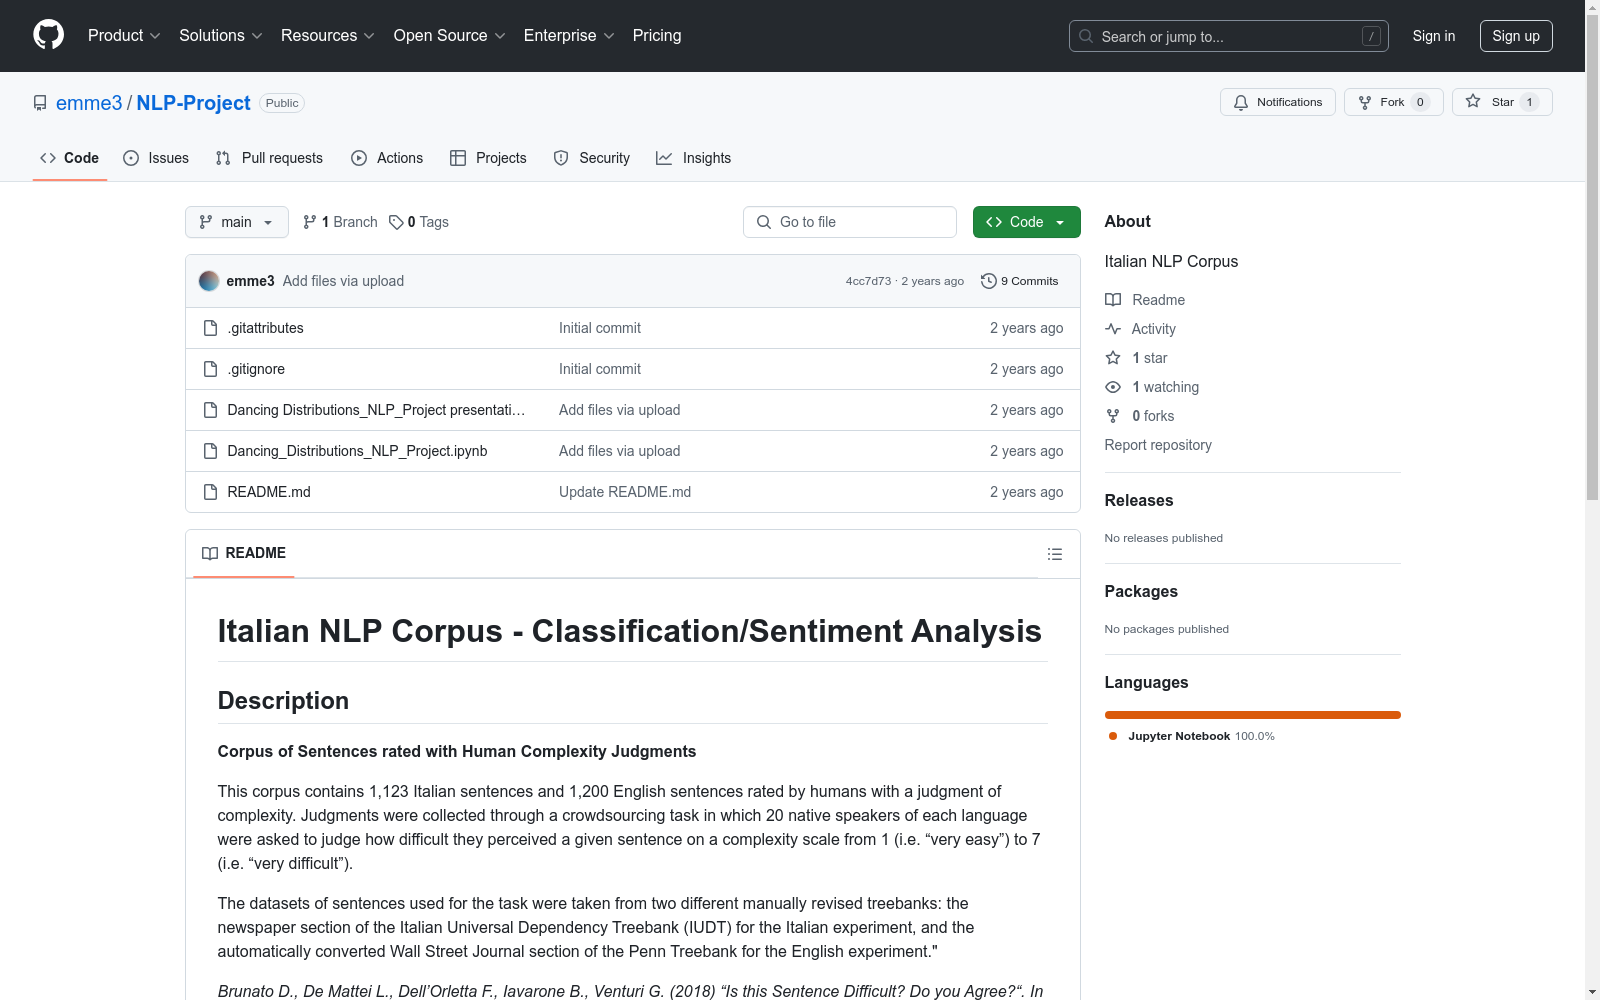Click the Italian NLP Corpus description text
Screen dimensions: 1600x1000
point(1171,262)
